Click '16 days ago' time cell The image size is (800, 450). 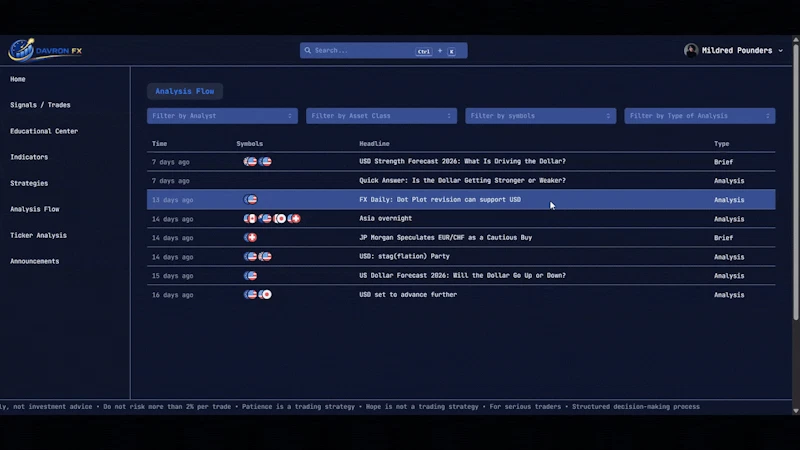(x=172, y=295)
